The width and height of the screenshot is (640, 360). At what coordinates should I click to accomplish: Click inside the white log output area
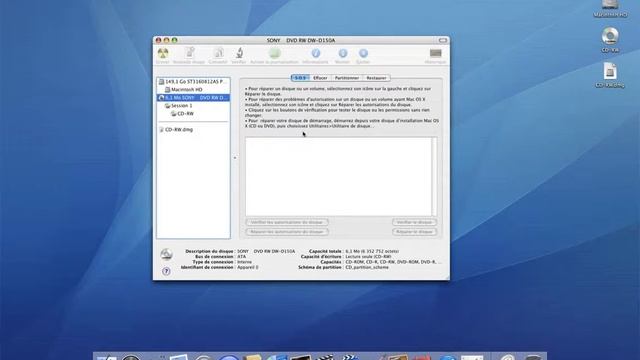(x=338, y=176)
